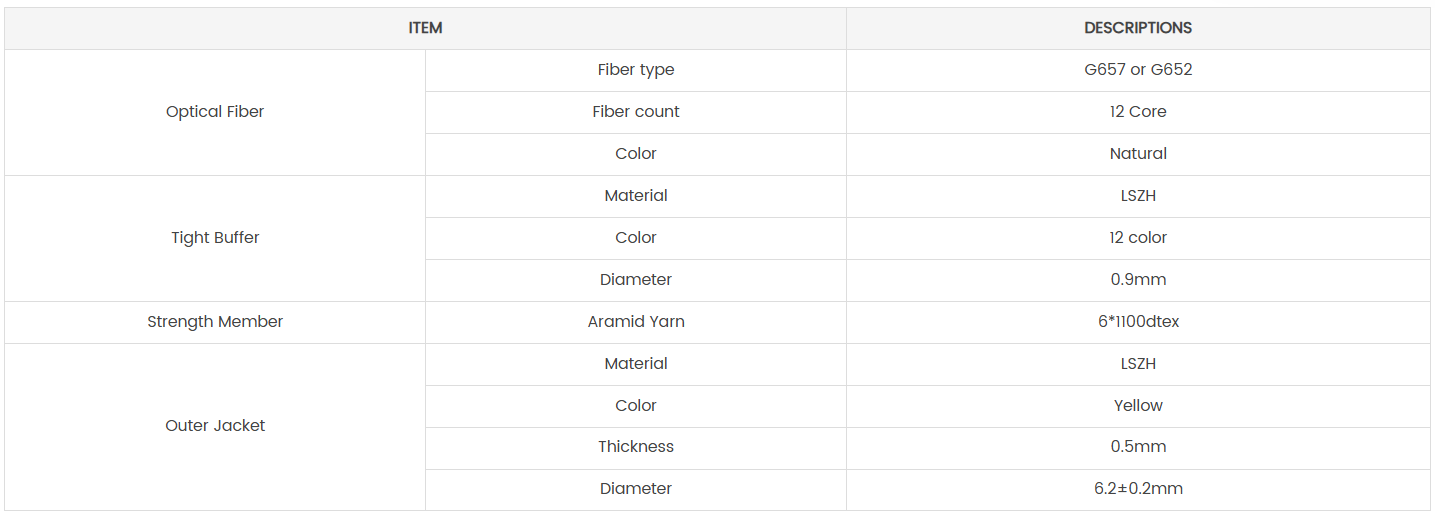
Task: Click the 0.5mm thickness value
Action: [1138, 447]
